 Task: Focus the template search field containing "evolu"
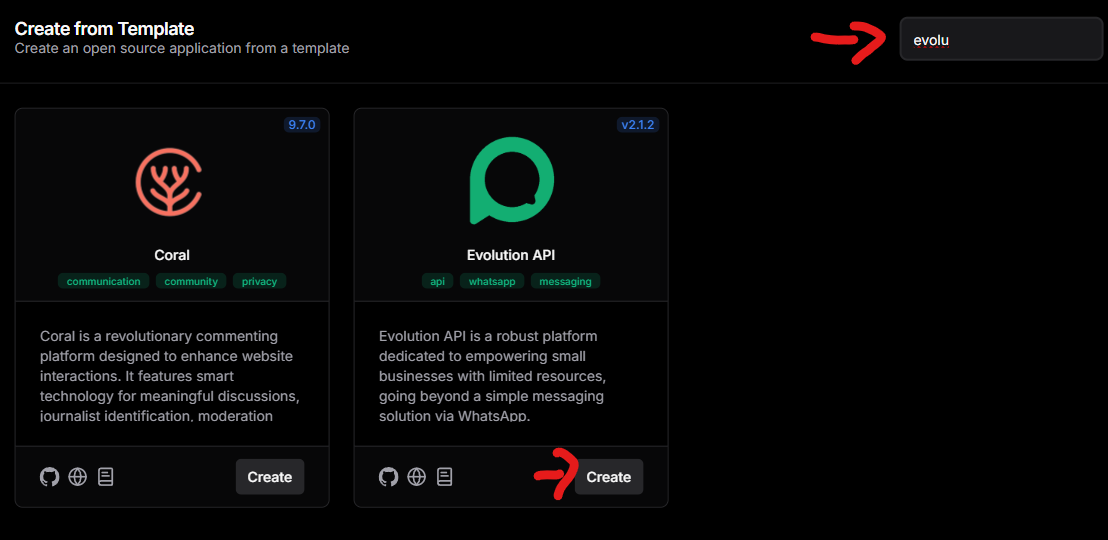(1000, 40)
